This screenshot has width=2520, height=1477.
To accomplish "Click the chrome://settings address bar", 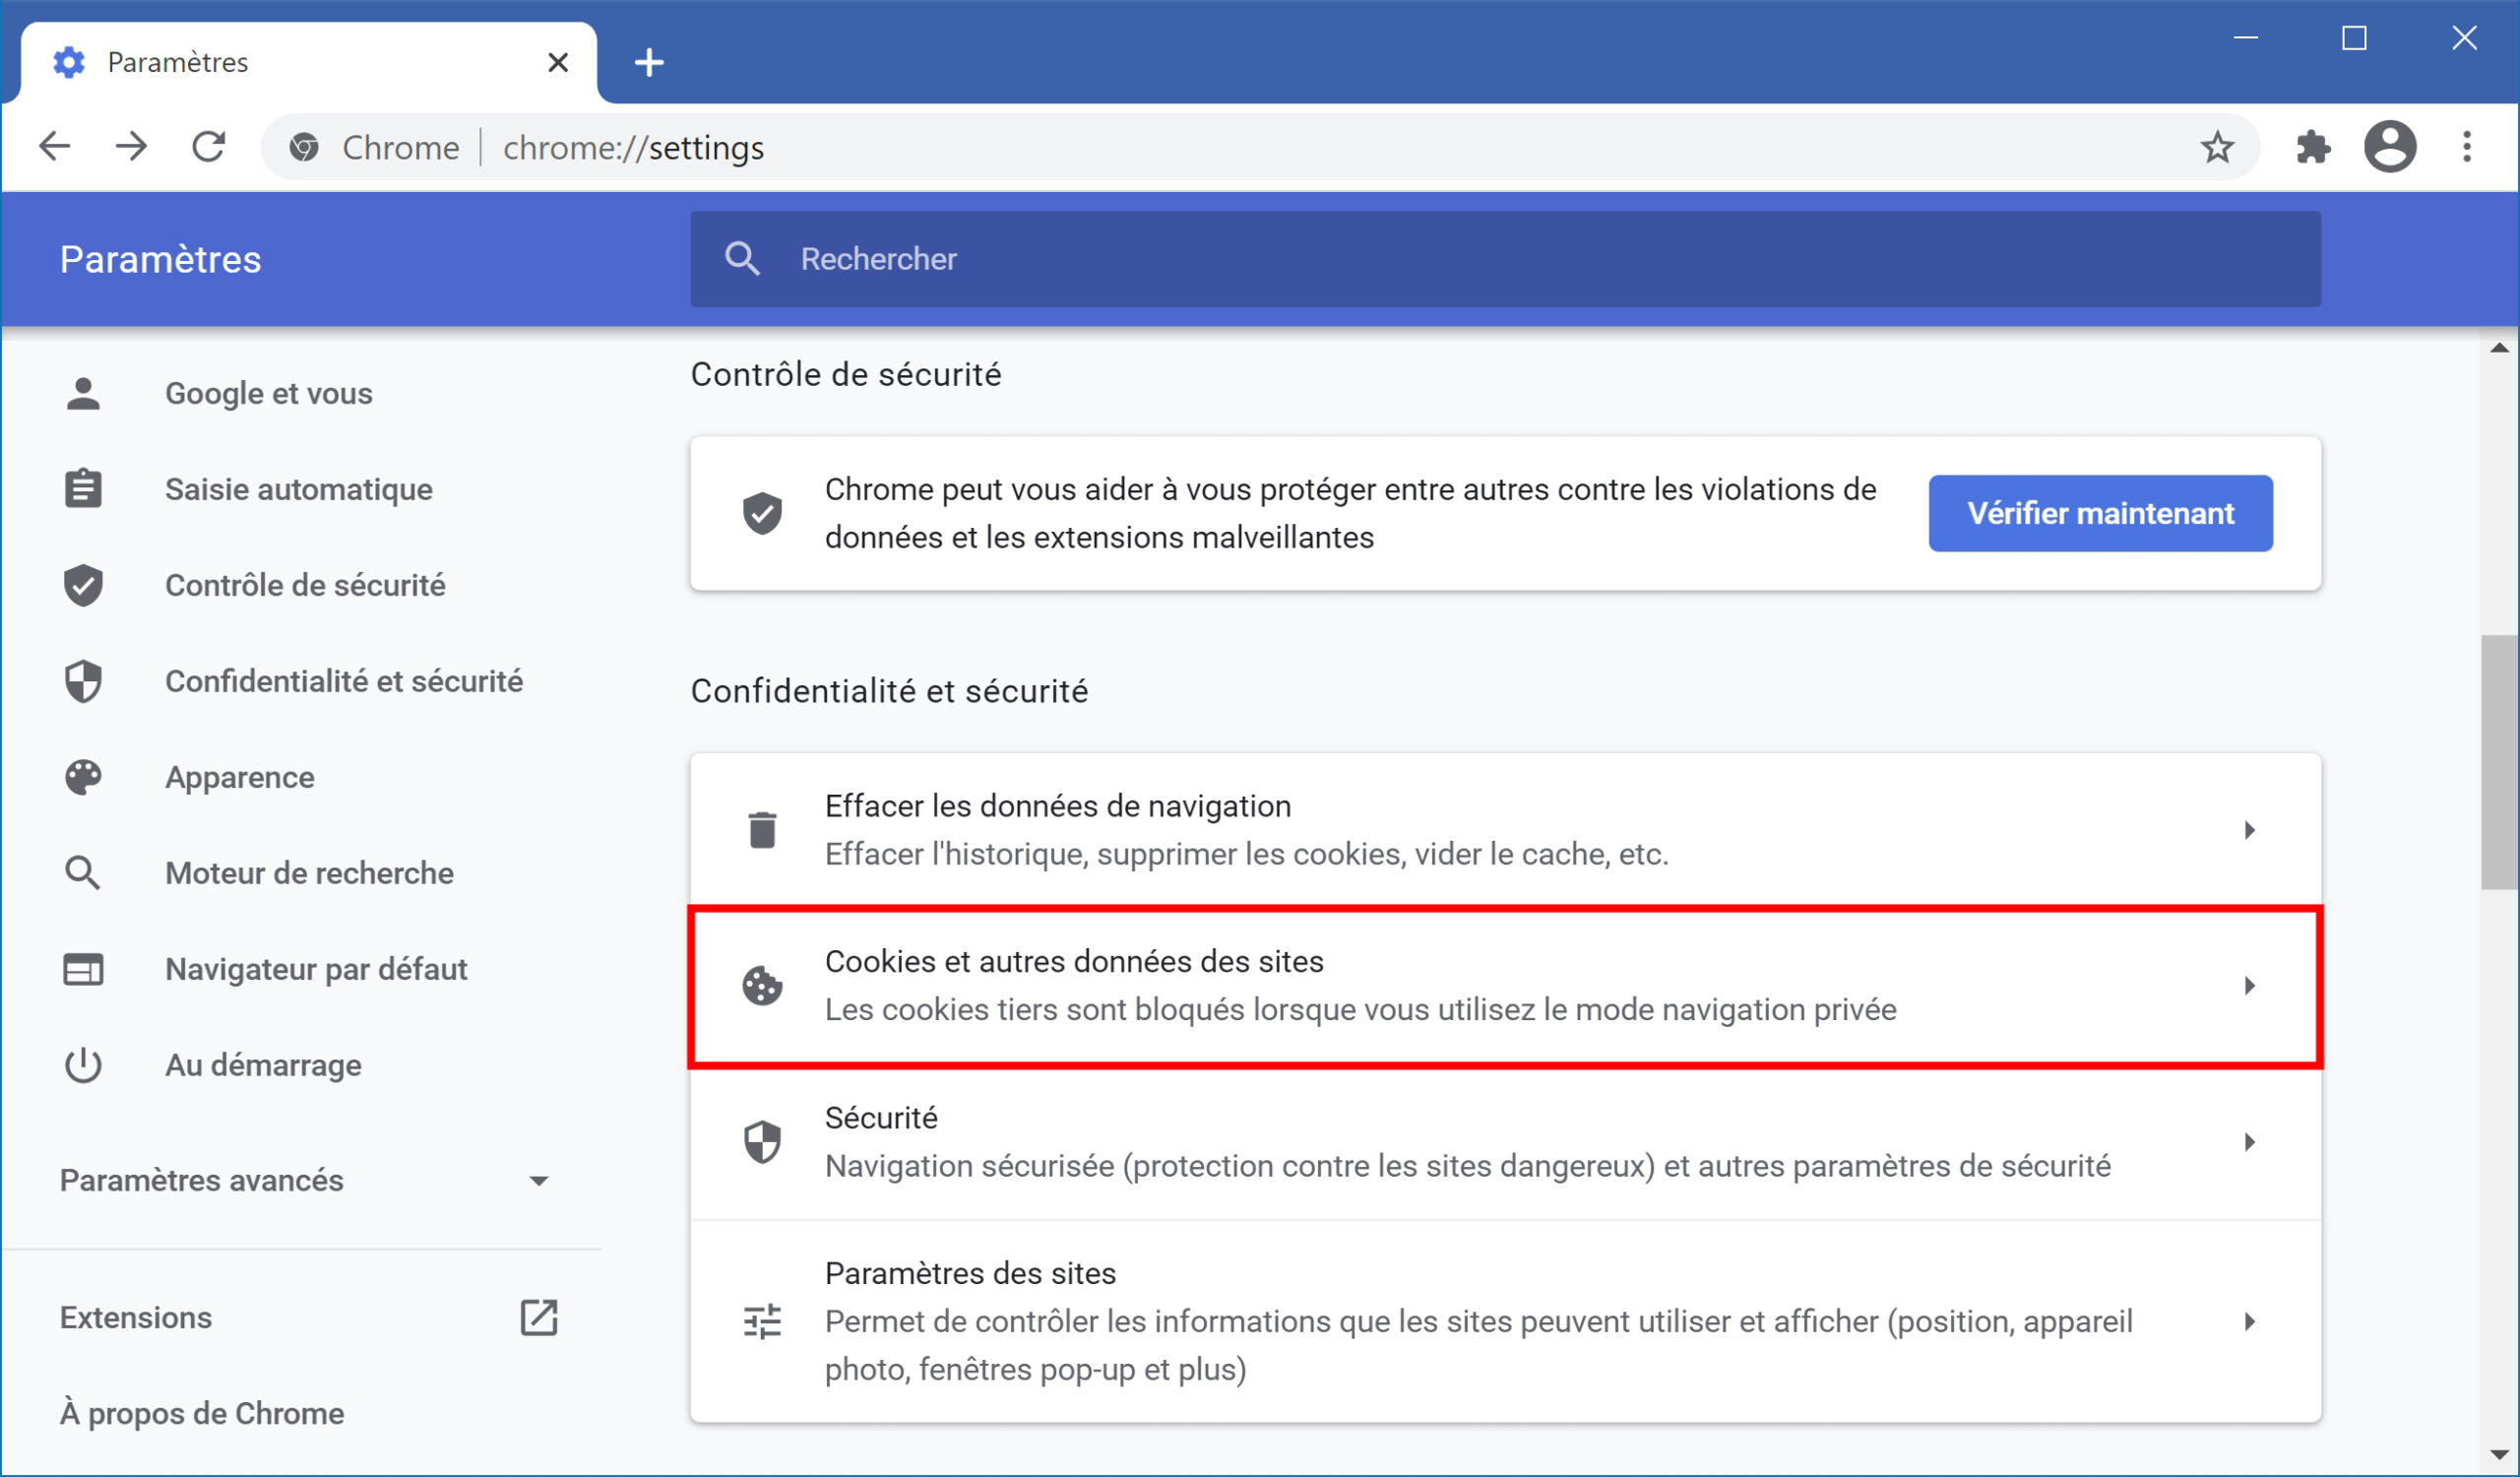I will click(x=1260, y=147).
